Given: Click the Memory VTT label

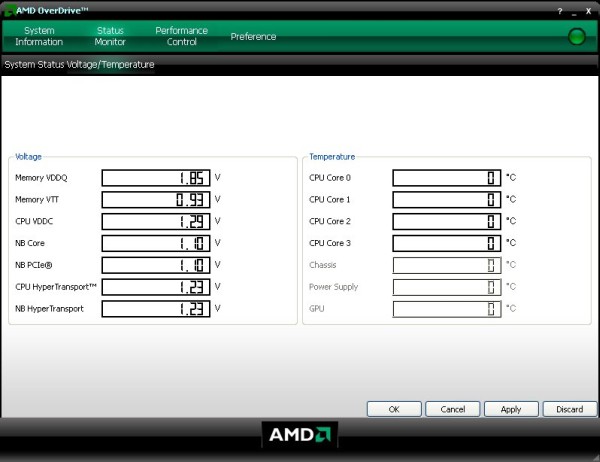Looking at the screenshot, I should point(37,199).
